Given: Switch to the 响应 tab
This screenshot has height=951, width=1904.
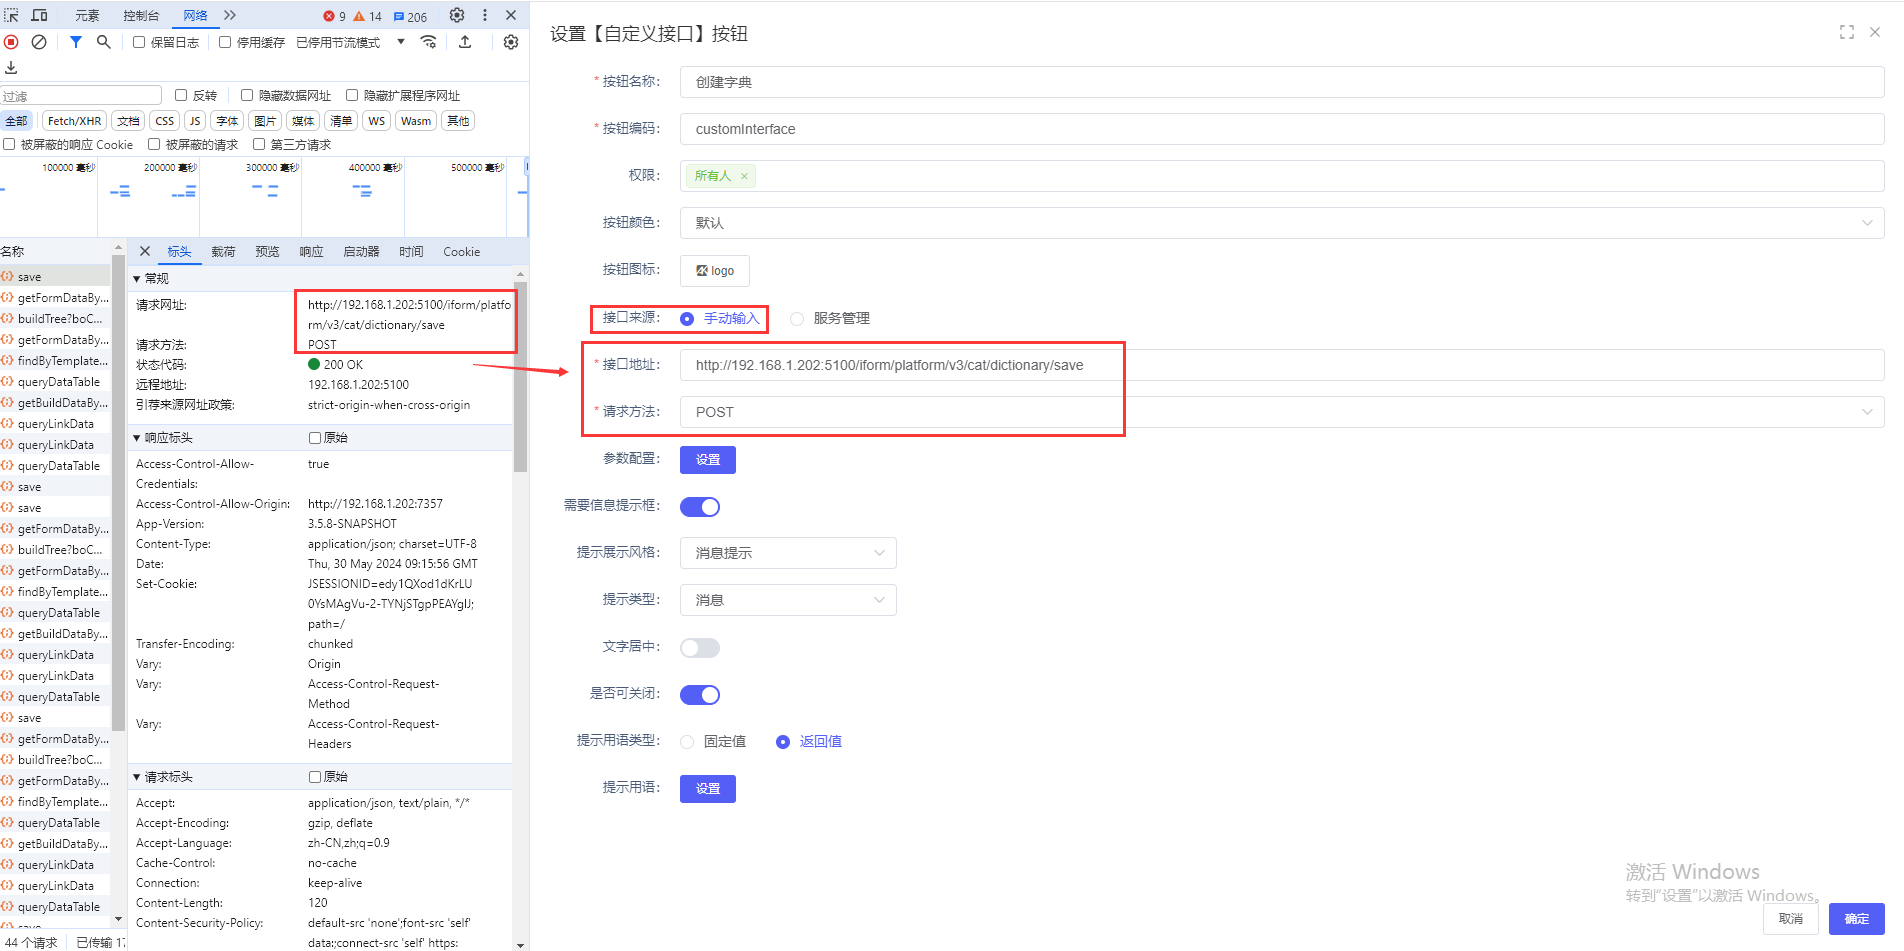Looking at the screenshot, I should (311, 252).
